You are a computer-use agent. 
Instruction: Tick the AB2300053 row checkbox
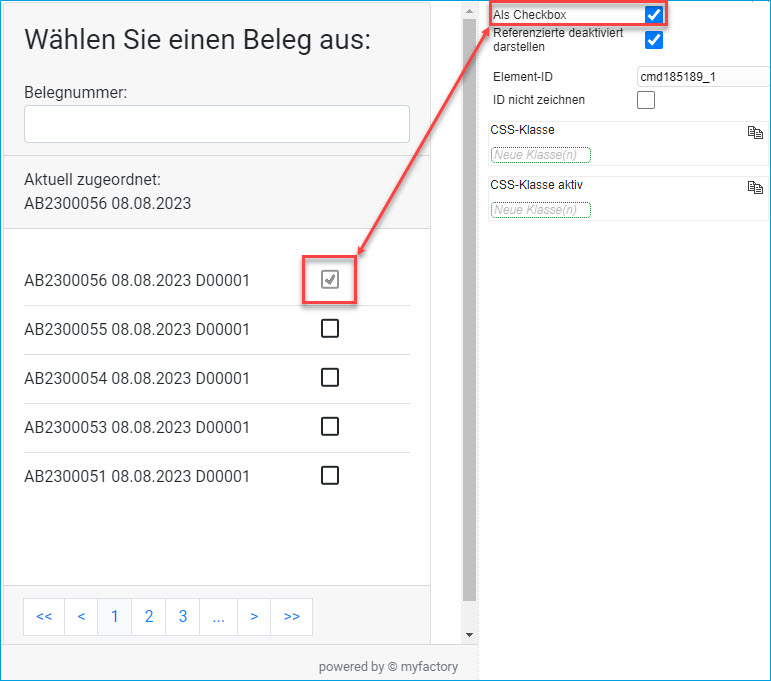point(330,427)
